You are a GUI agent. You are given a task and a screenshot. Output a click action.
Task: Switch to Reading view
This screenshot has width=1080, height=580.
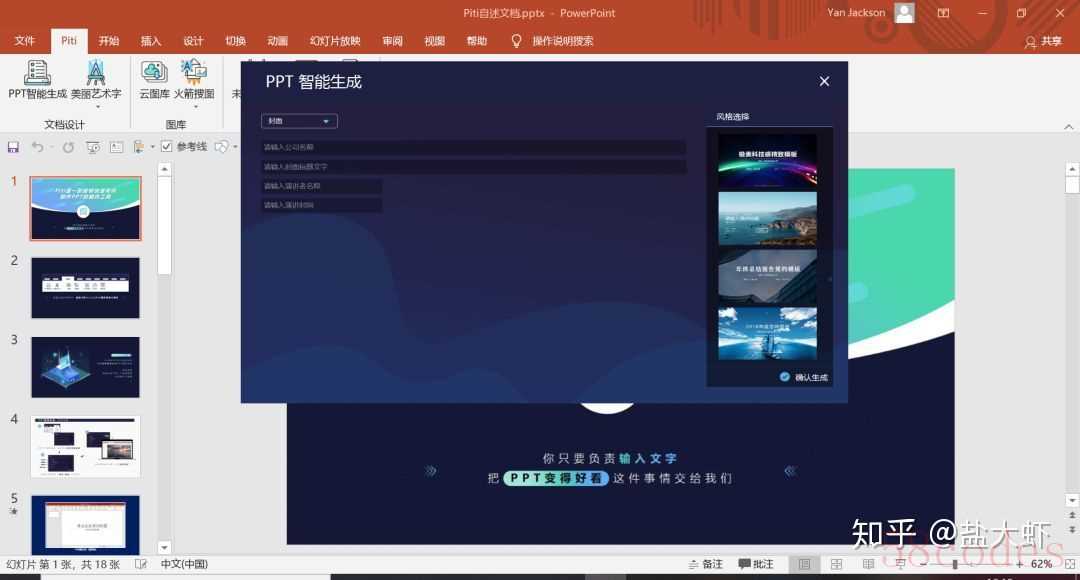click(868, 564)
